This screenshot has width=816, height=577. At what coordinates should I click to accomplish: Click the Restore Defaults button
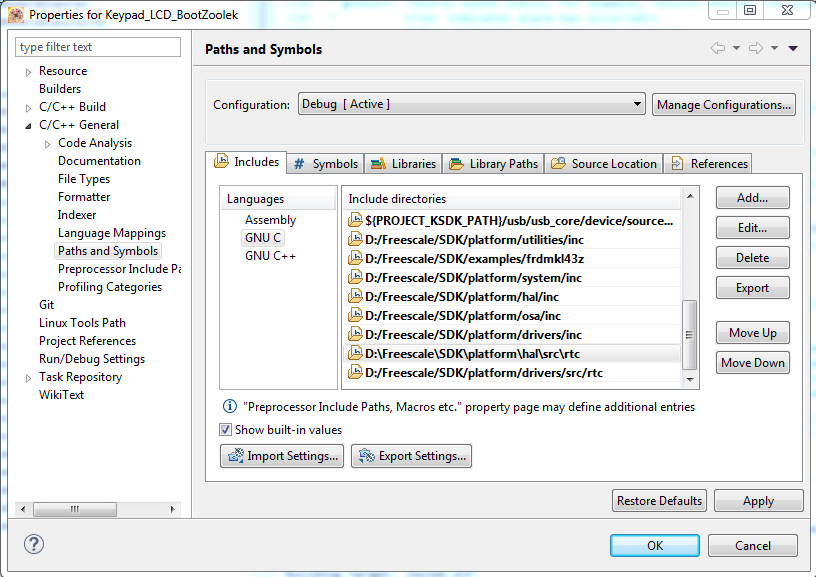coord(659,501)
